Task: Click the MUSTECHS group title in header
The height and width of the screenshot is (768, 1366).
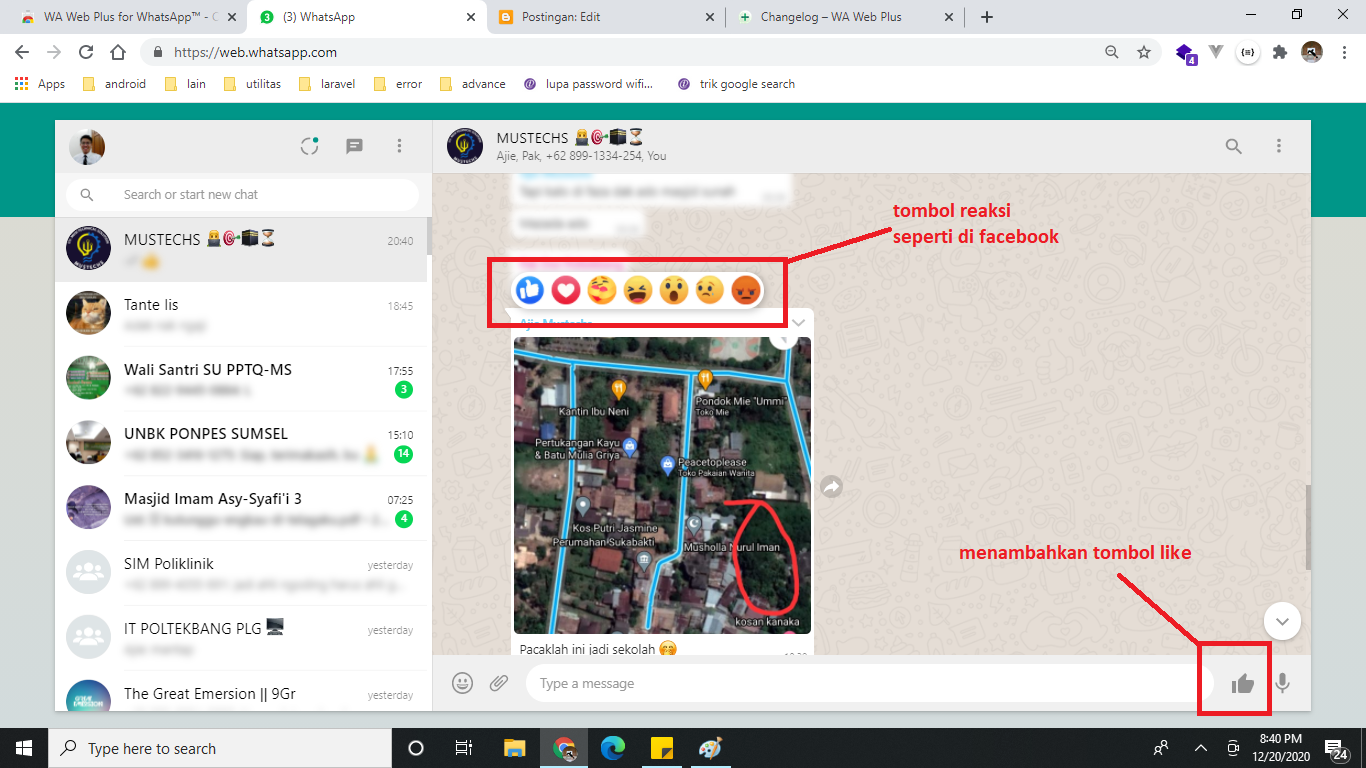Action: tap(569, 138)
